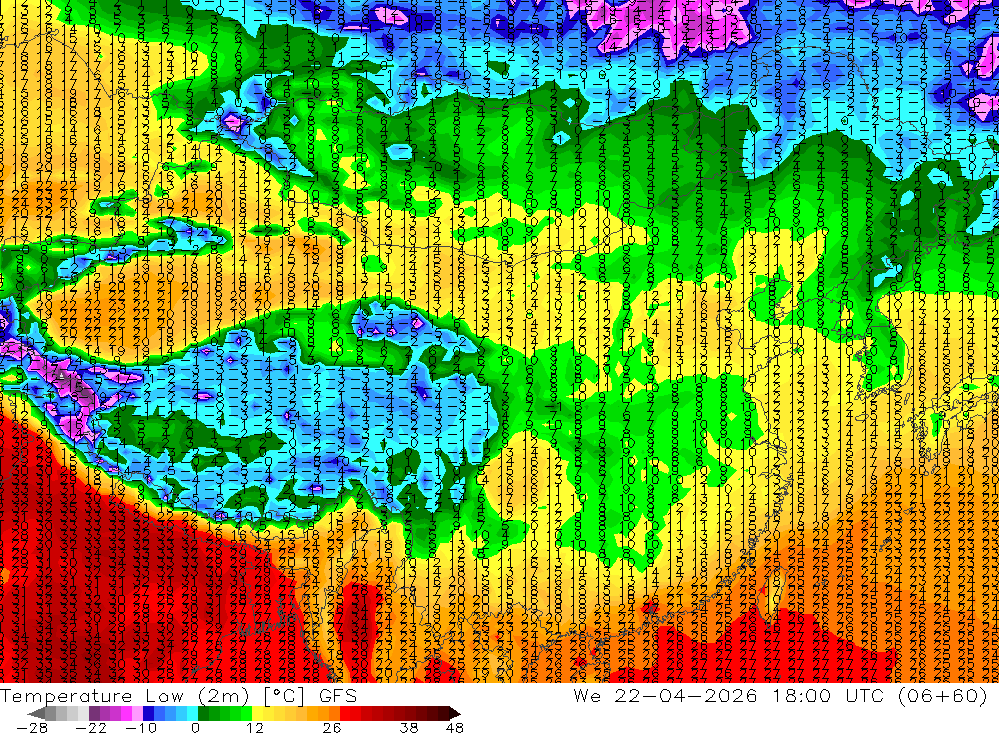The width and height of the screenshot is (1000, 733).
Task: Click the legend value "-10"
Action: [141, 727]
